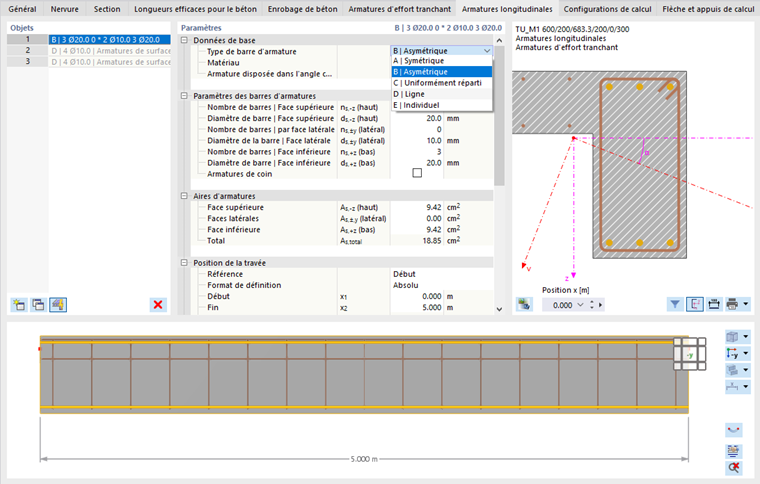Pick B | Asymétrique in the dropdown list
The width and height of the screenshot is (760, 484).
tap(442, 72)
